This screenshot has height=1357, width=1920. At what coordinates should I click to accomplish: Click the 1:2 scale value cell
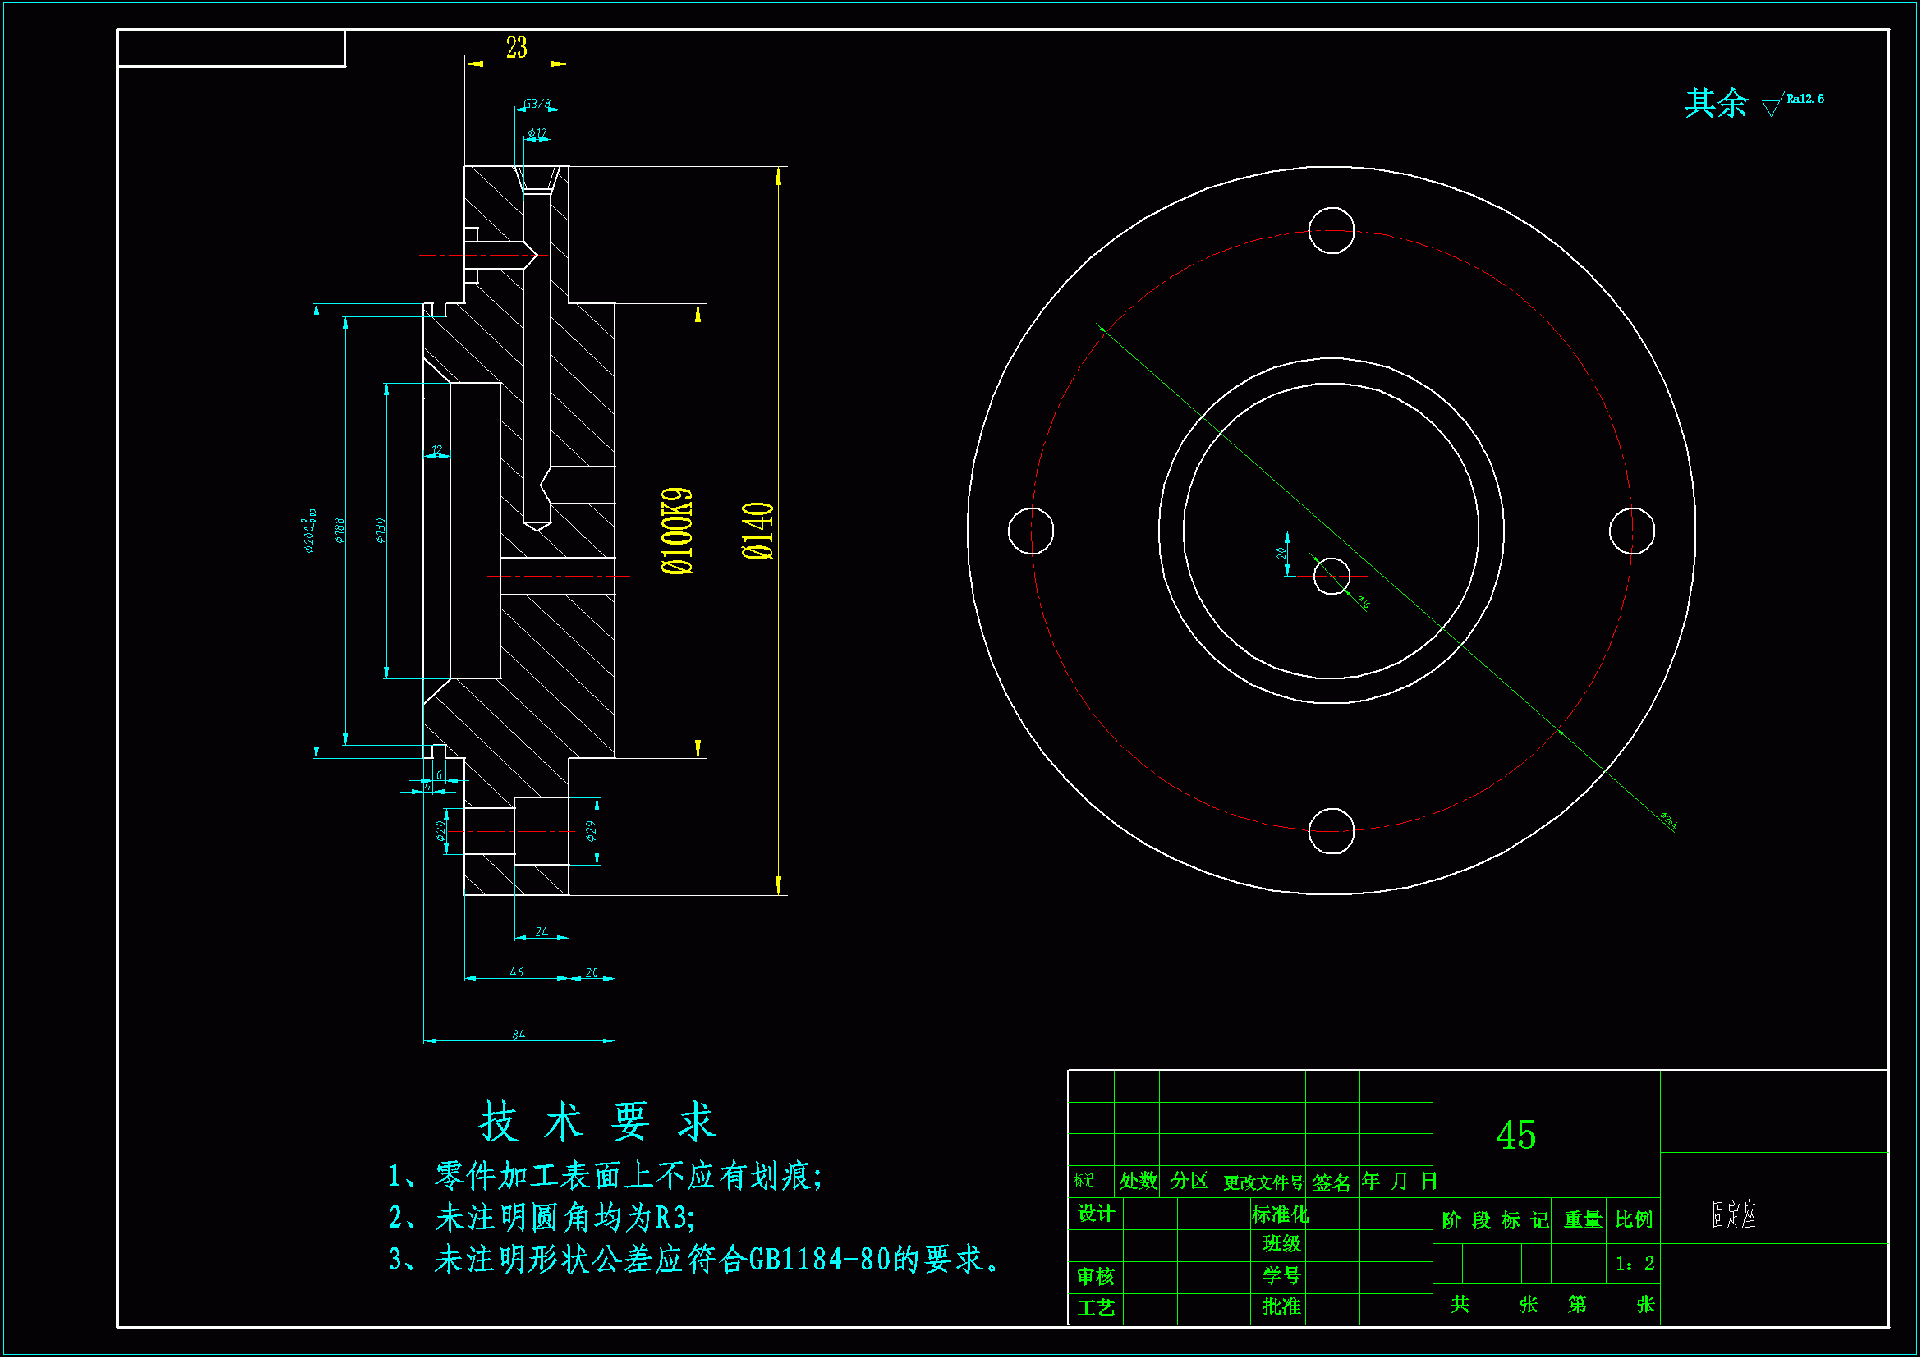coord(1634,1263)
